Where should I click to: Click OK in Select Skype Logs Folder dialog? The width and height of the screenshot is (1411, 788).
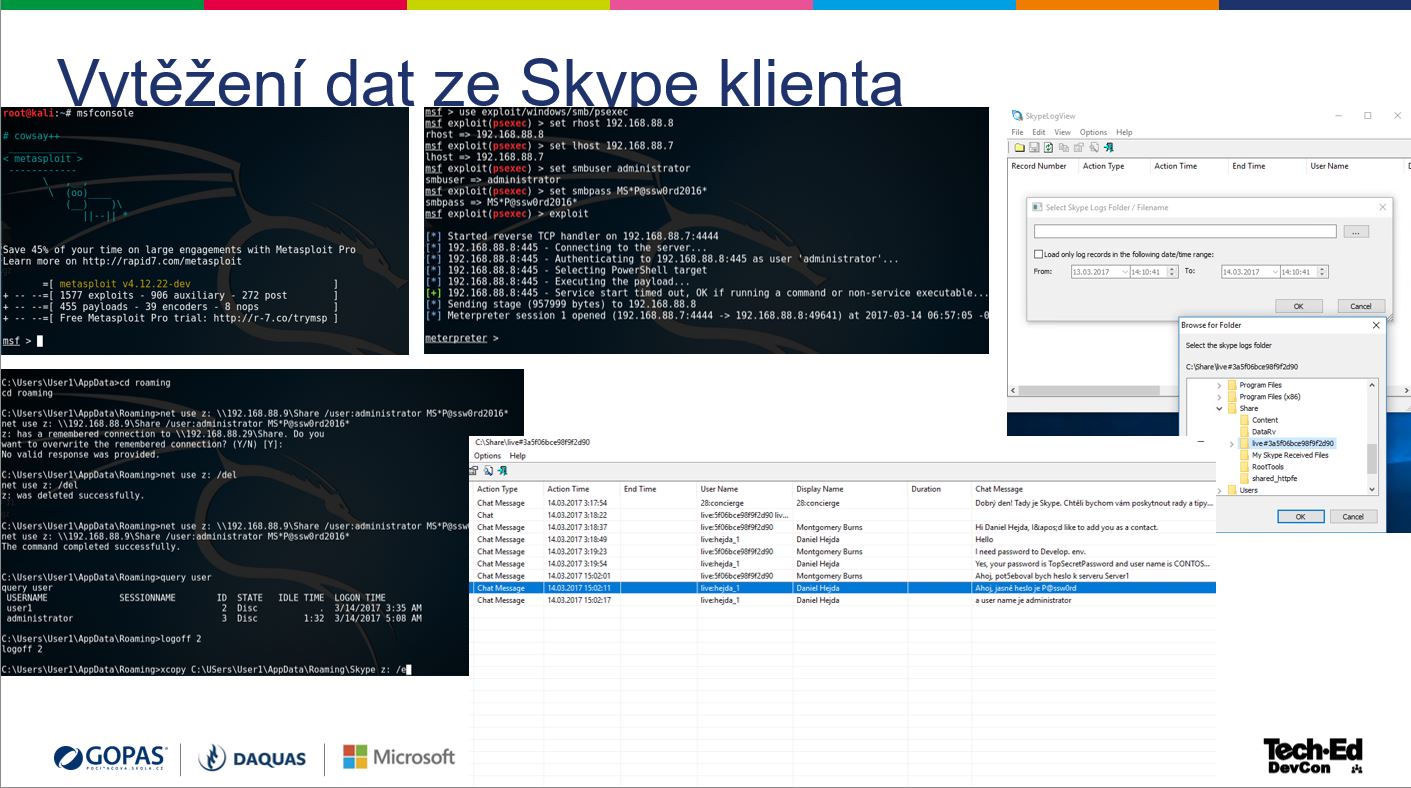pyautogui.click(x=1298, y=306)
